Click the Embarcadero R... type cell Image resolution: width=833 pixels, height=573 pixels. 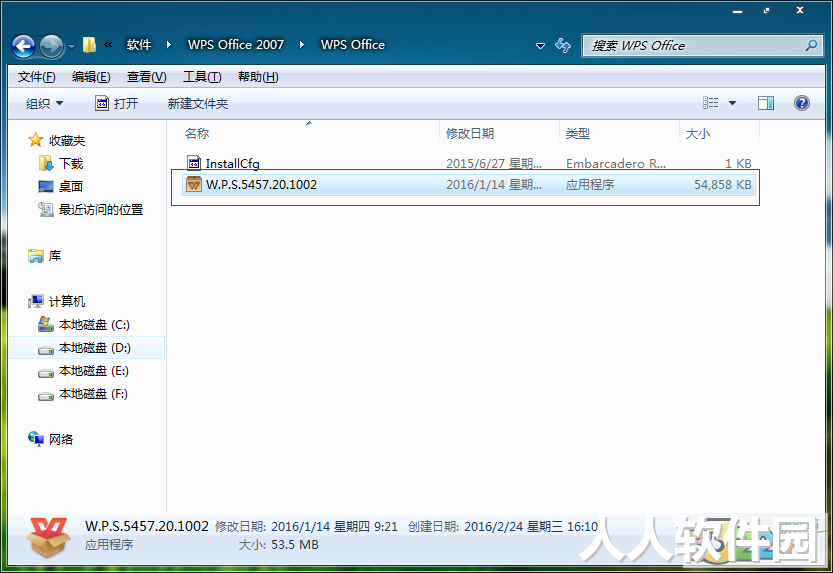tap(616, 164)
